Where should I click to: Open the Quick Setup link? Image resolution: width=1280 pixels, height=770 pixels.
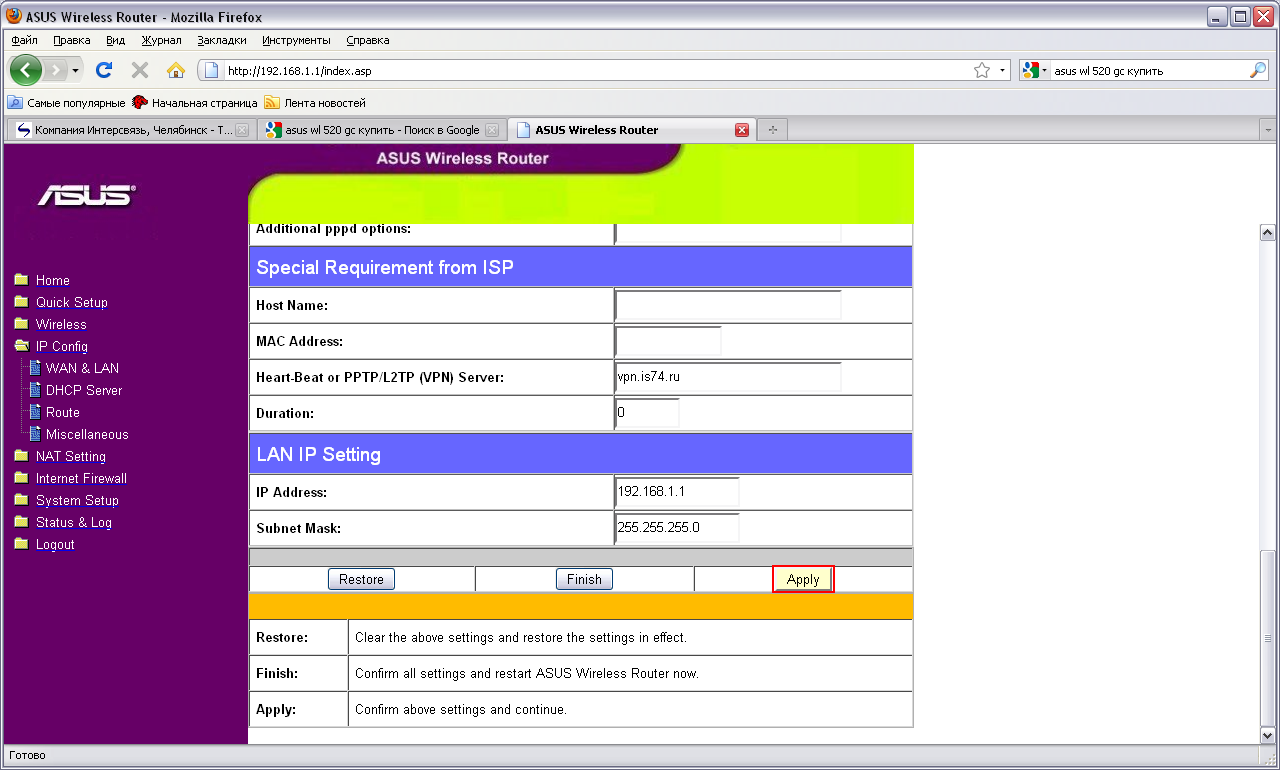point(72,303)
